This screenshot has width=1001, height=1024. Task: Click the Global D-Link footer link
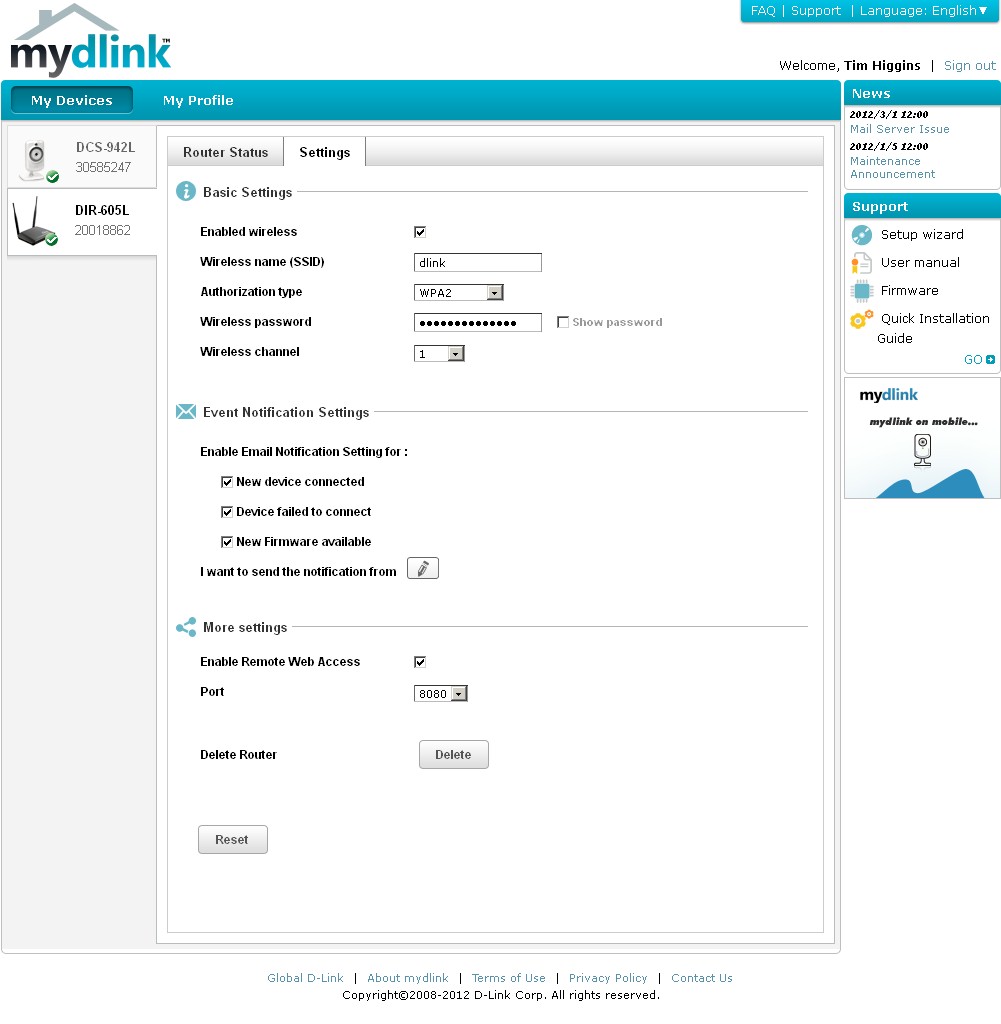click(305, 978)
